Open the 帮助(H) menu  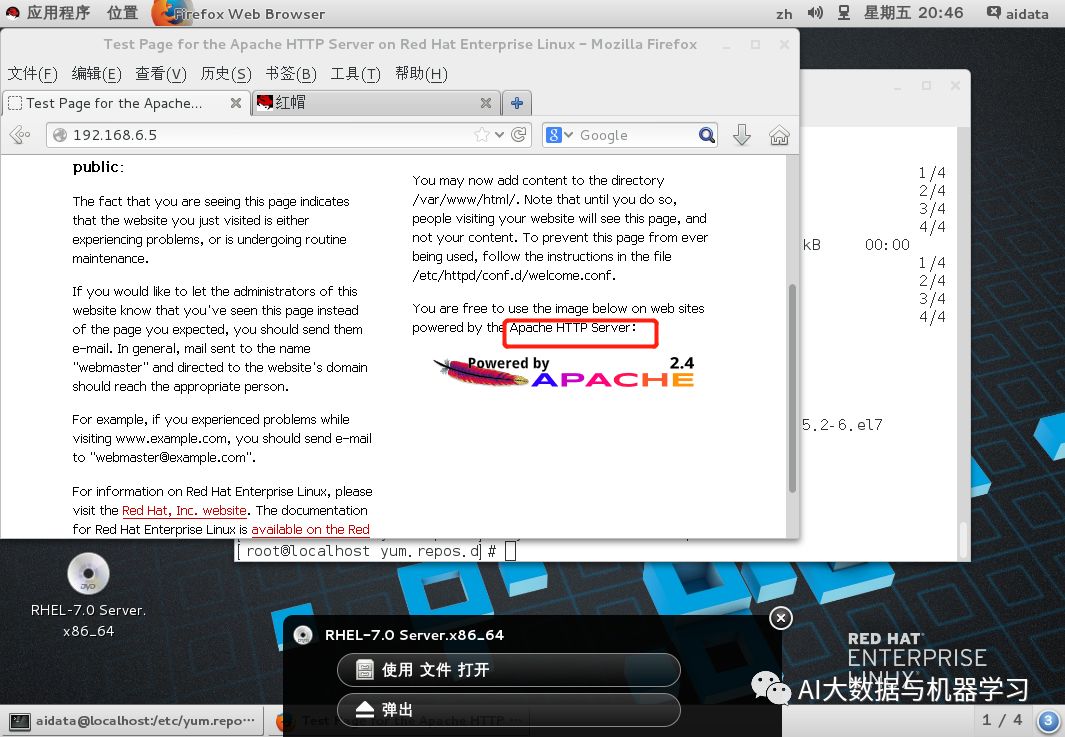click(x=421, y=73)
